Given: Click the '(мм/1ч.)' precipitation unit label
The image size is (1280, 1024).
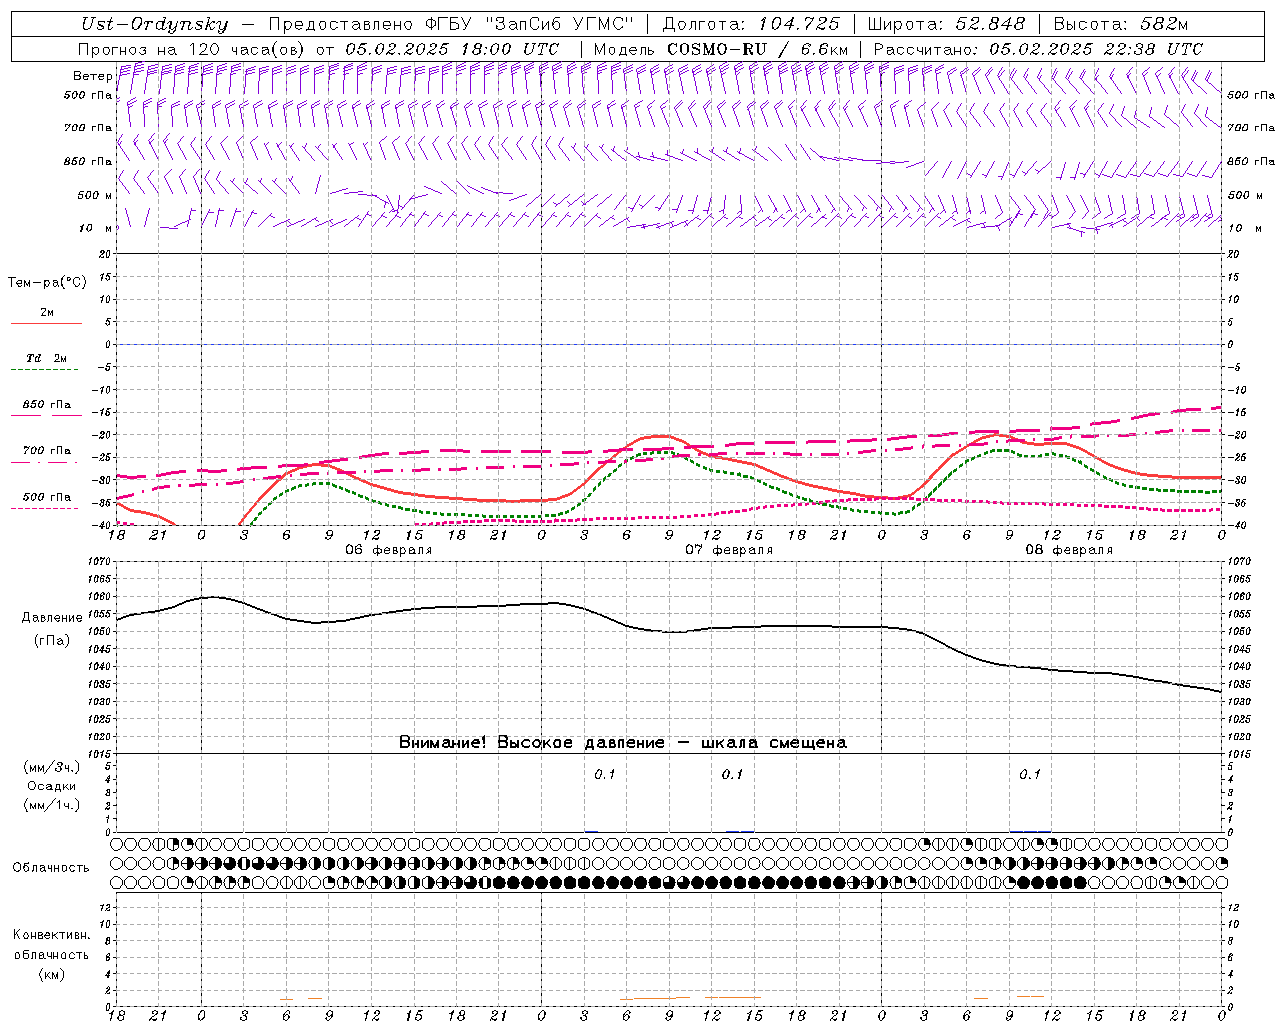Looking at the screenshot, I should [52, 806].
